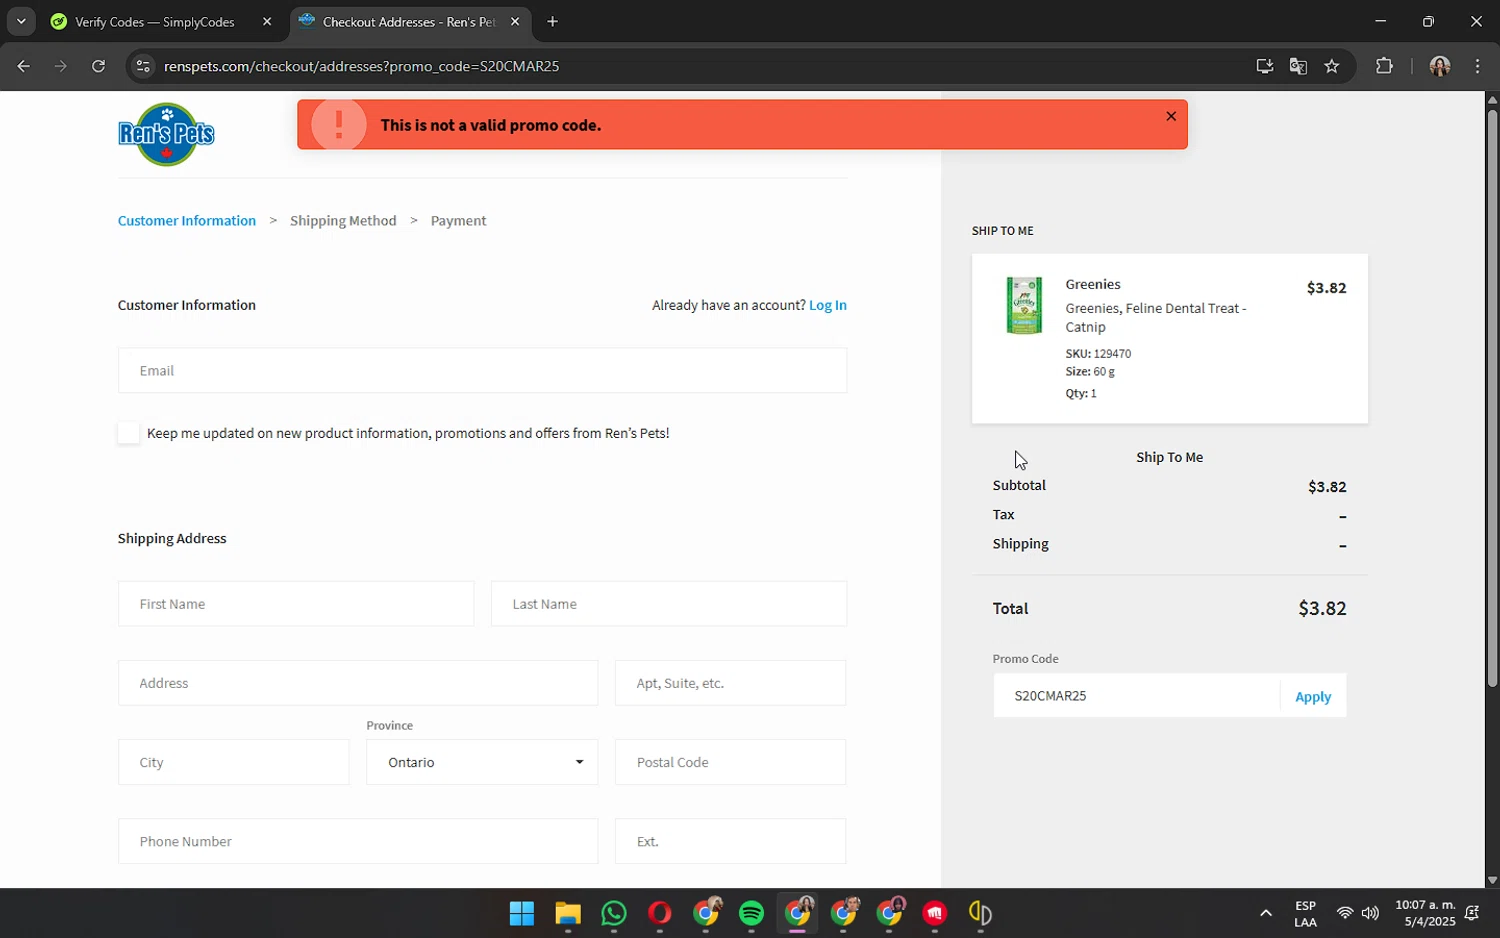Open WhatsApp from taskbar
The image size is (1500, 938).
[x=614, y=913]
